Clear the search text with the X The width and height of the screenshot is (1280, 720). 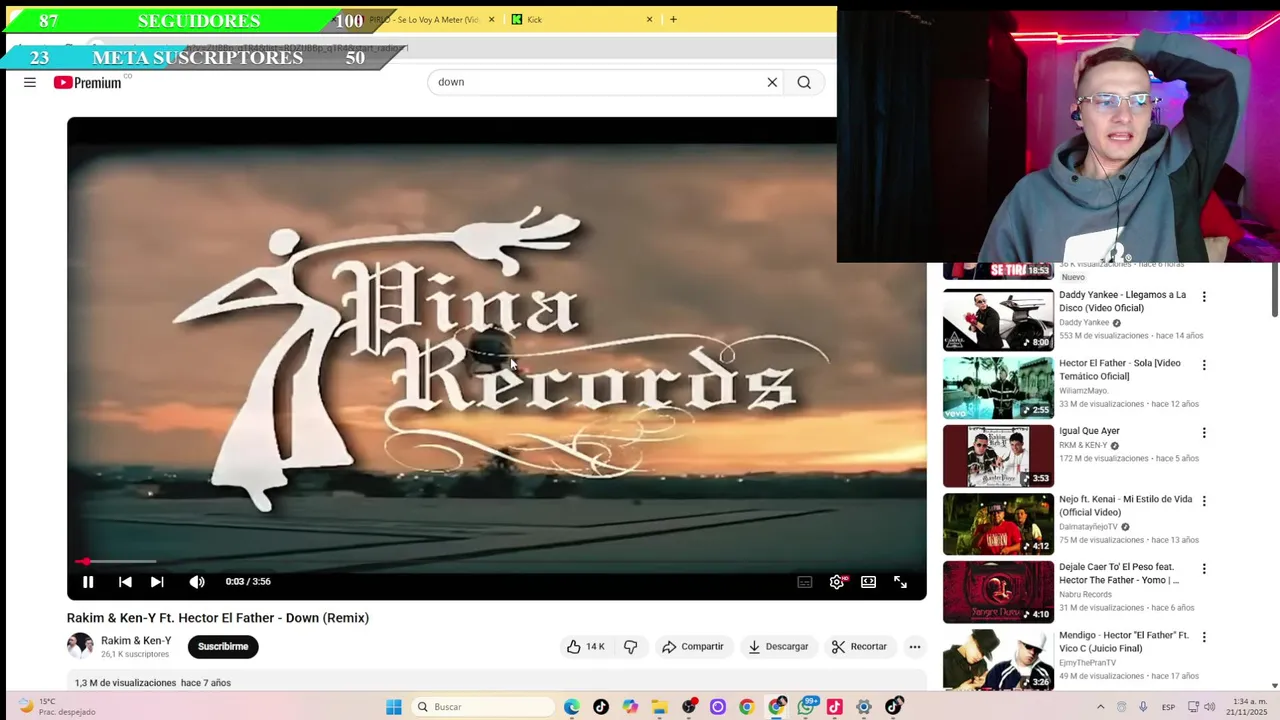(x=772, y=82)
